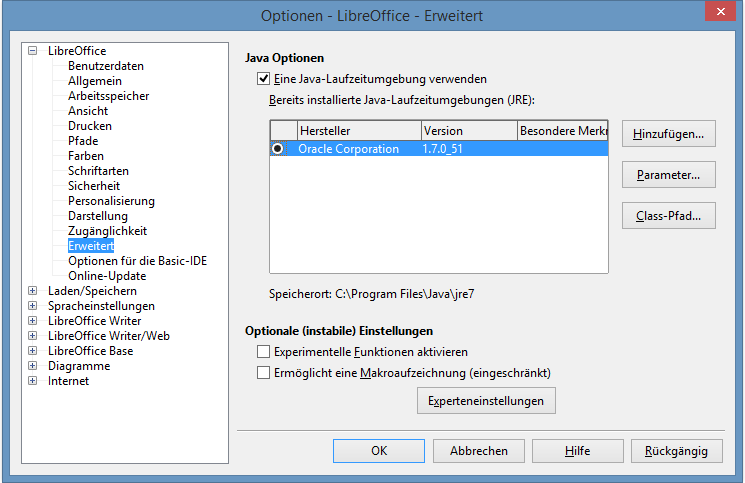745x483 pixels.
Task: Enable Experimentelle Funktionen aktivieren checkbox
Action: click(x=263, y=351)
